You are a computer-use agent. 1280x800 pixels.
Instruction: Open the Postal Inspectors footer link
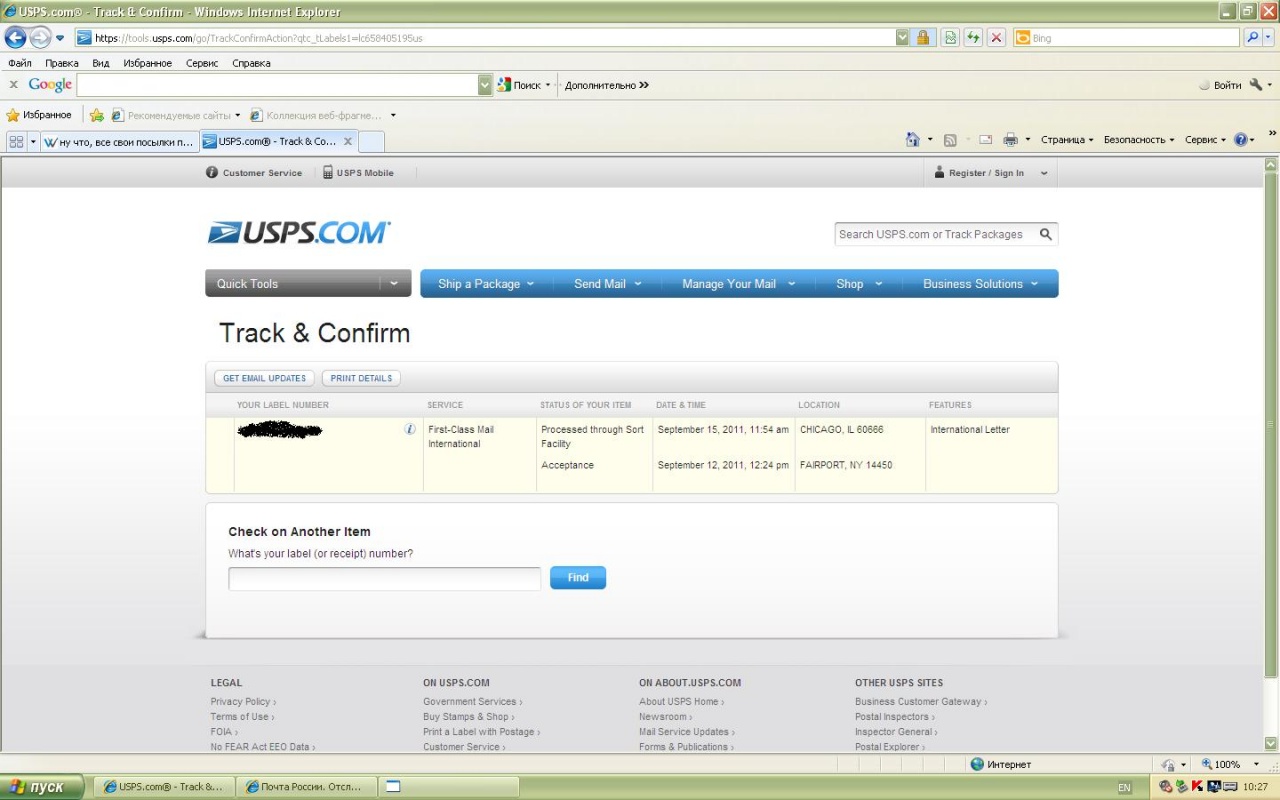pyautogui.click(x=894, y=717)
